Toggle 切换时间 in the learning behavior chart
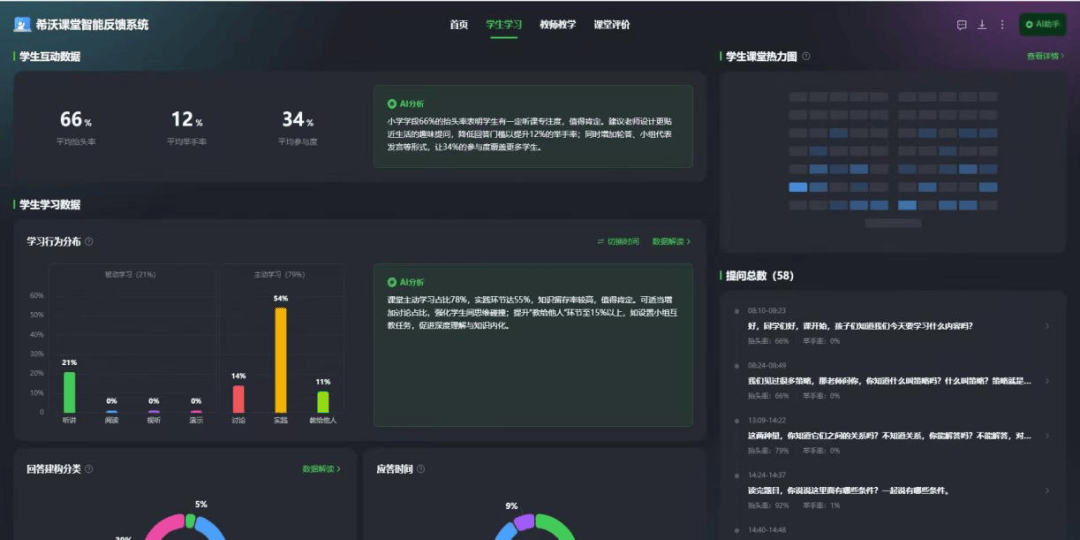This screenshot has width=1080, height=540. click(617, 242)
